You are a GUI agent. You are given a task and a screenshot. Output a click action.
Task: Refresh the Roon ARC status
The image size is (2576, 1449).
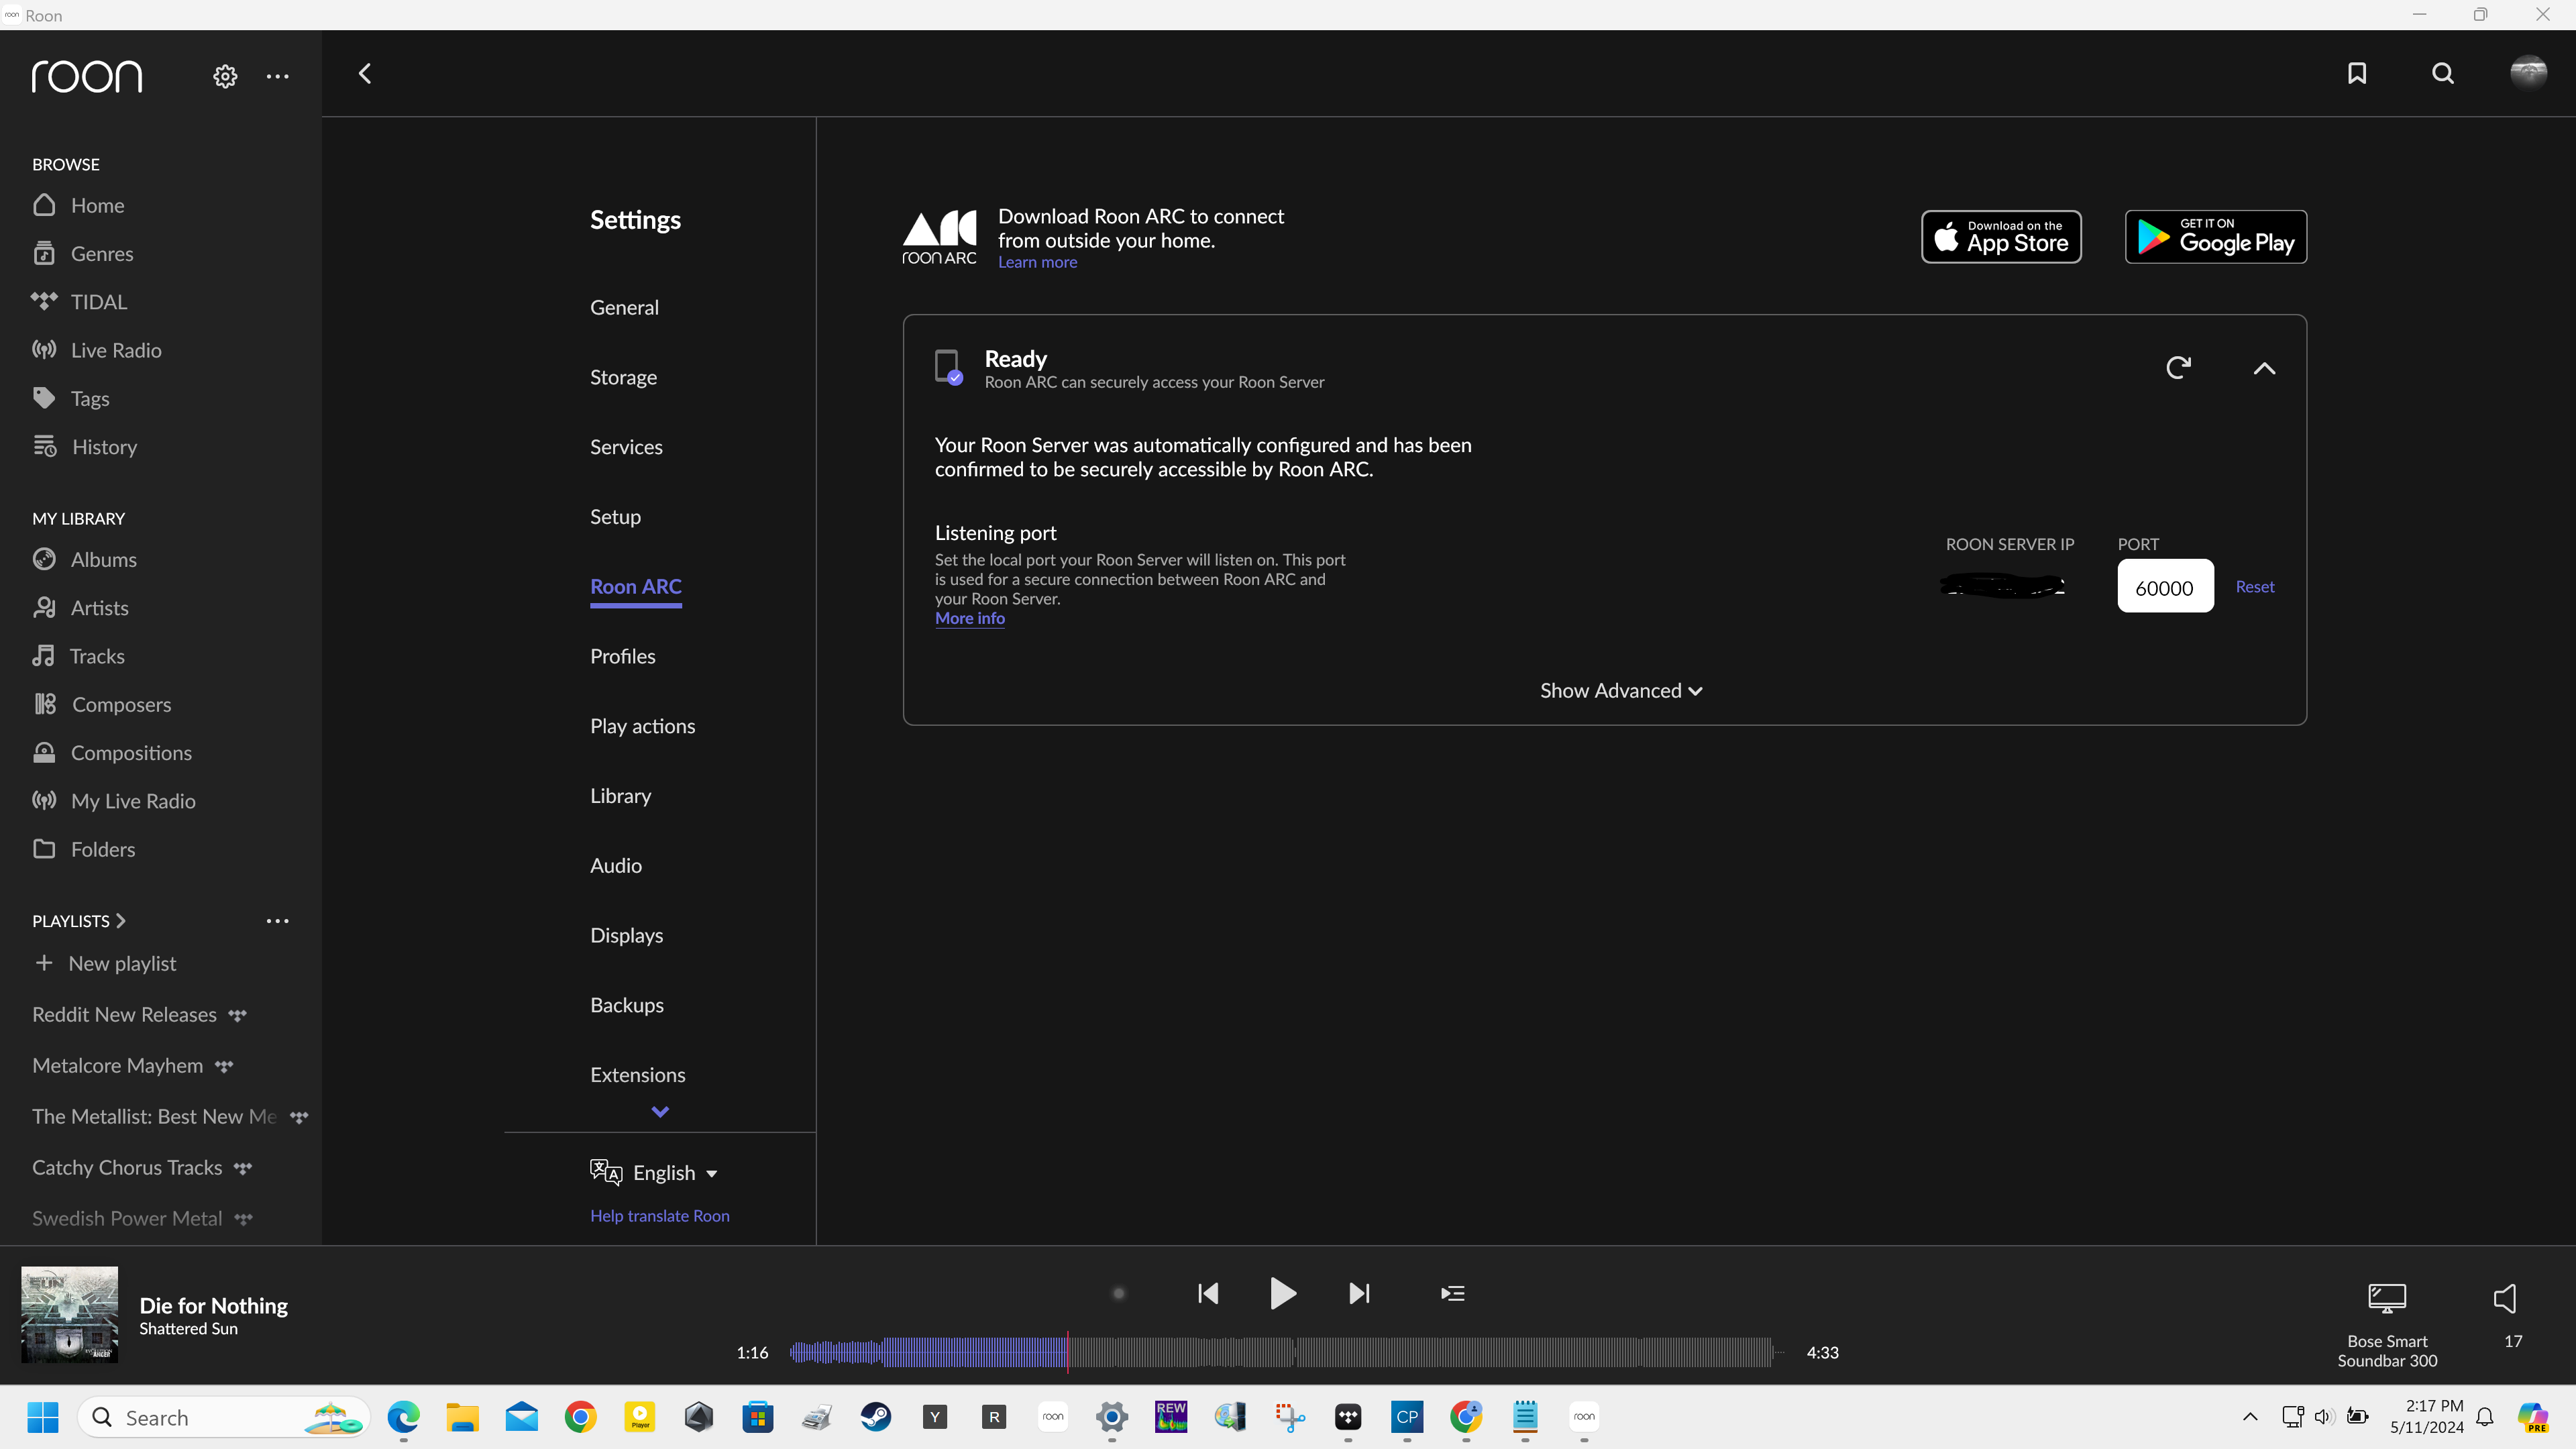[x=2178, y=368]
